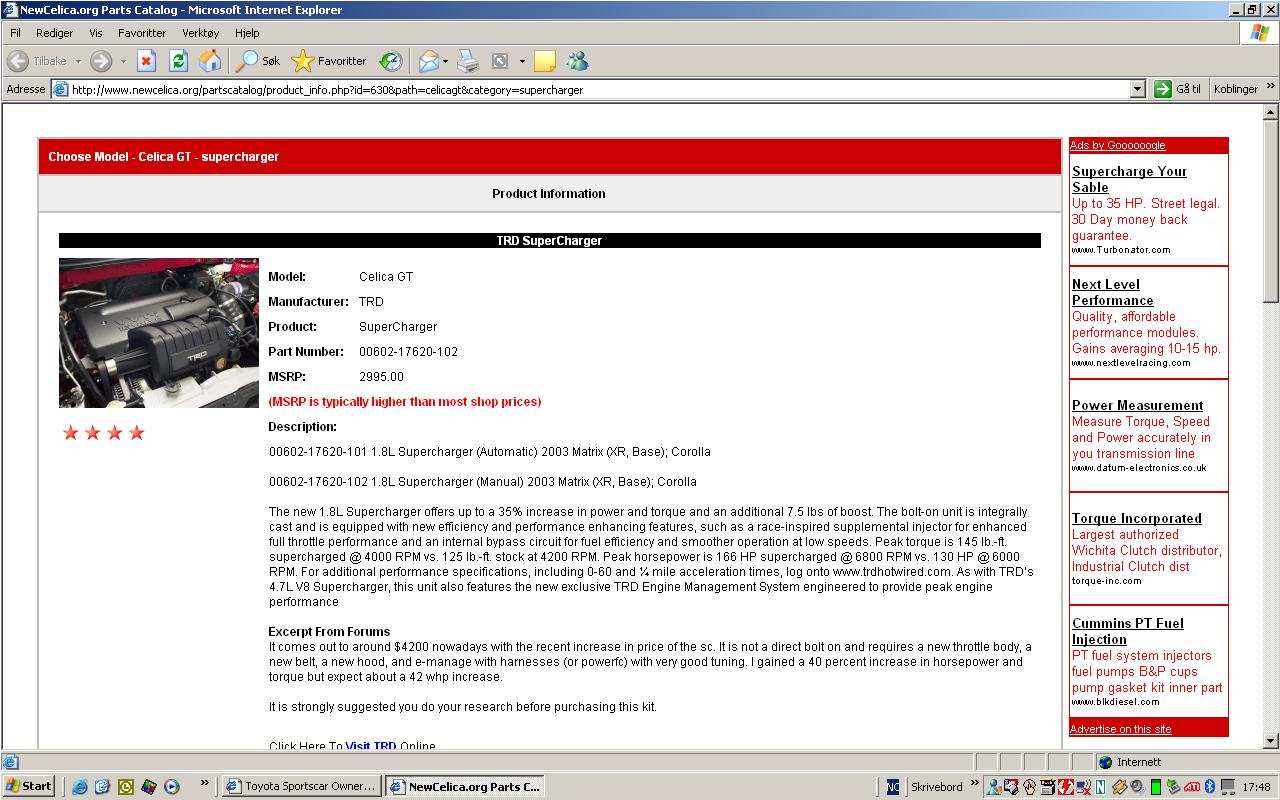The height and width of the screenshot is (800, 1280).
Task: Open the Favoritter menu
Action: point(141,33)
